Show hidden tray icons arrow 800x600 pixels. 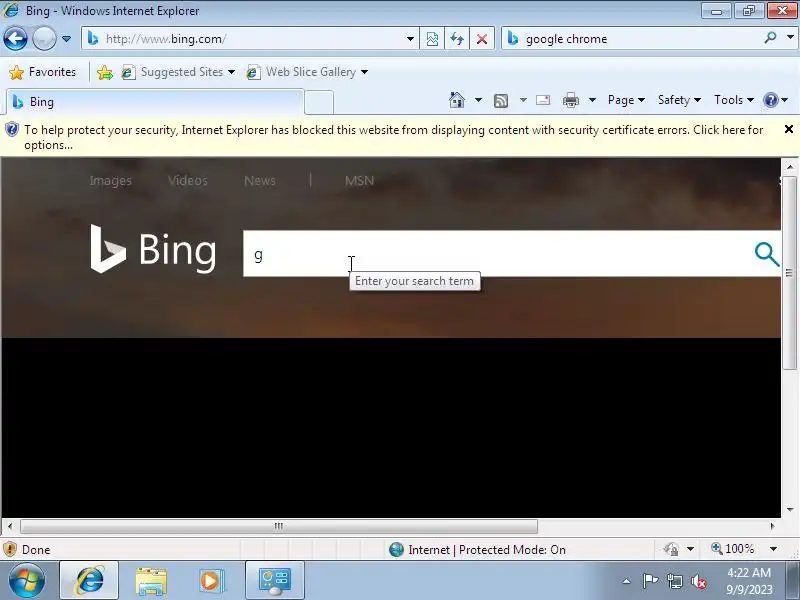click(627, 581)
